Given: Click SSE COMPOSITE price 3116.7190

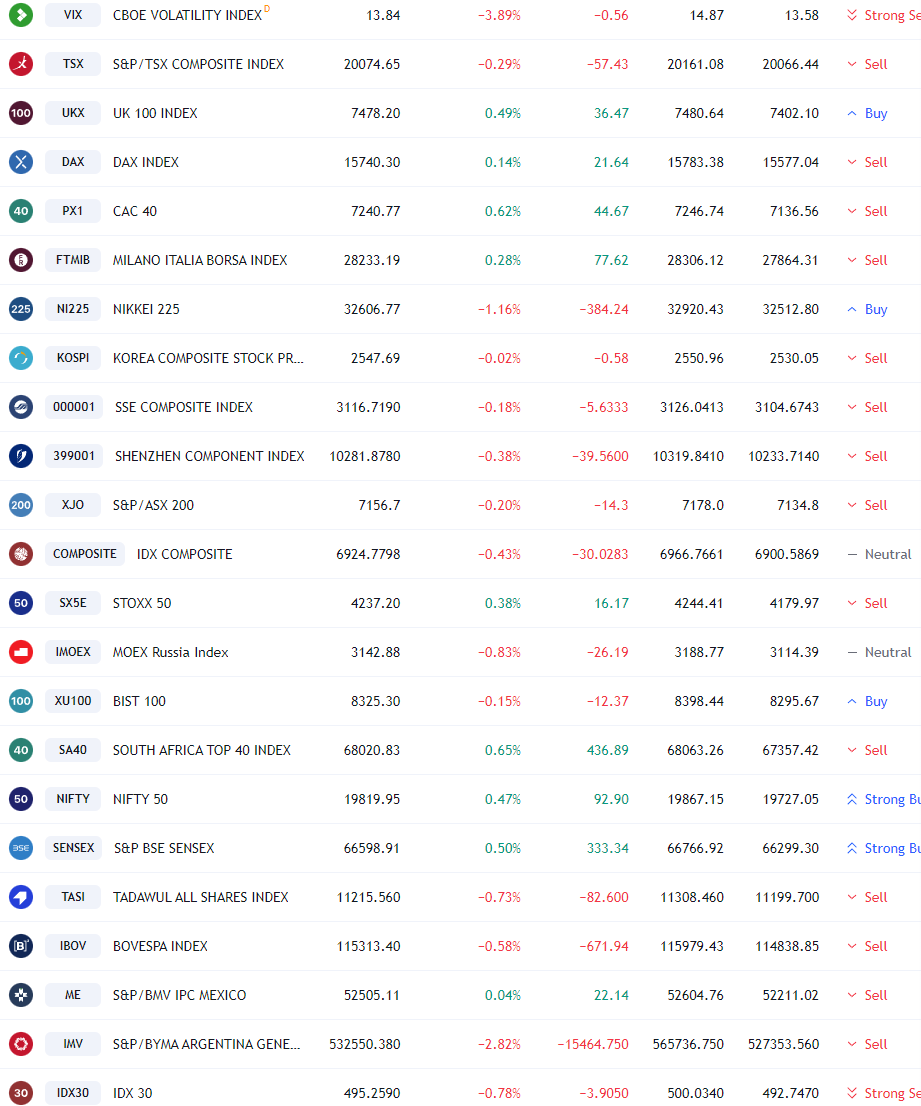Looking at the screenshot, I should (x=368, y=408).
